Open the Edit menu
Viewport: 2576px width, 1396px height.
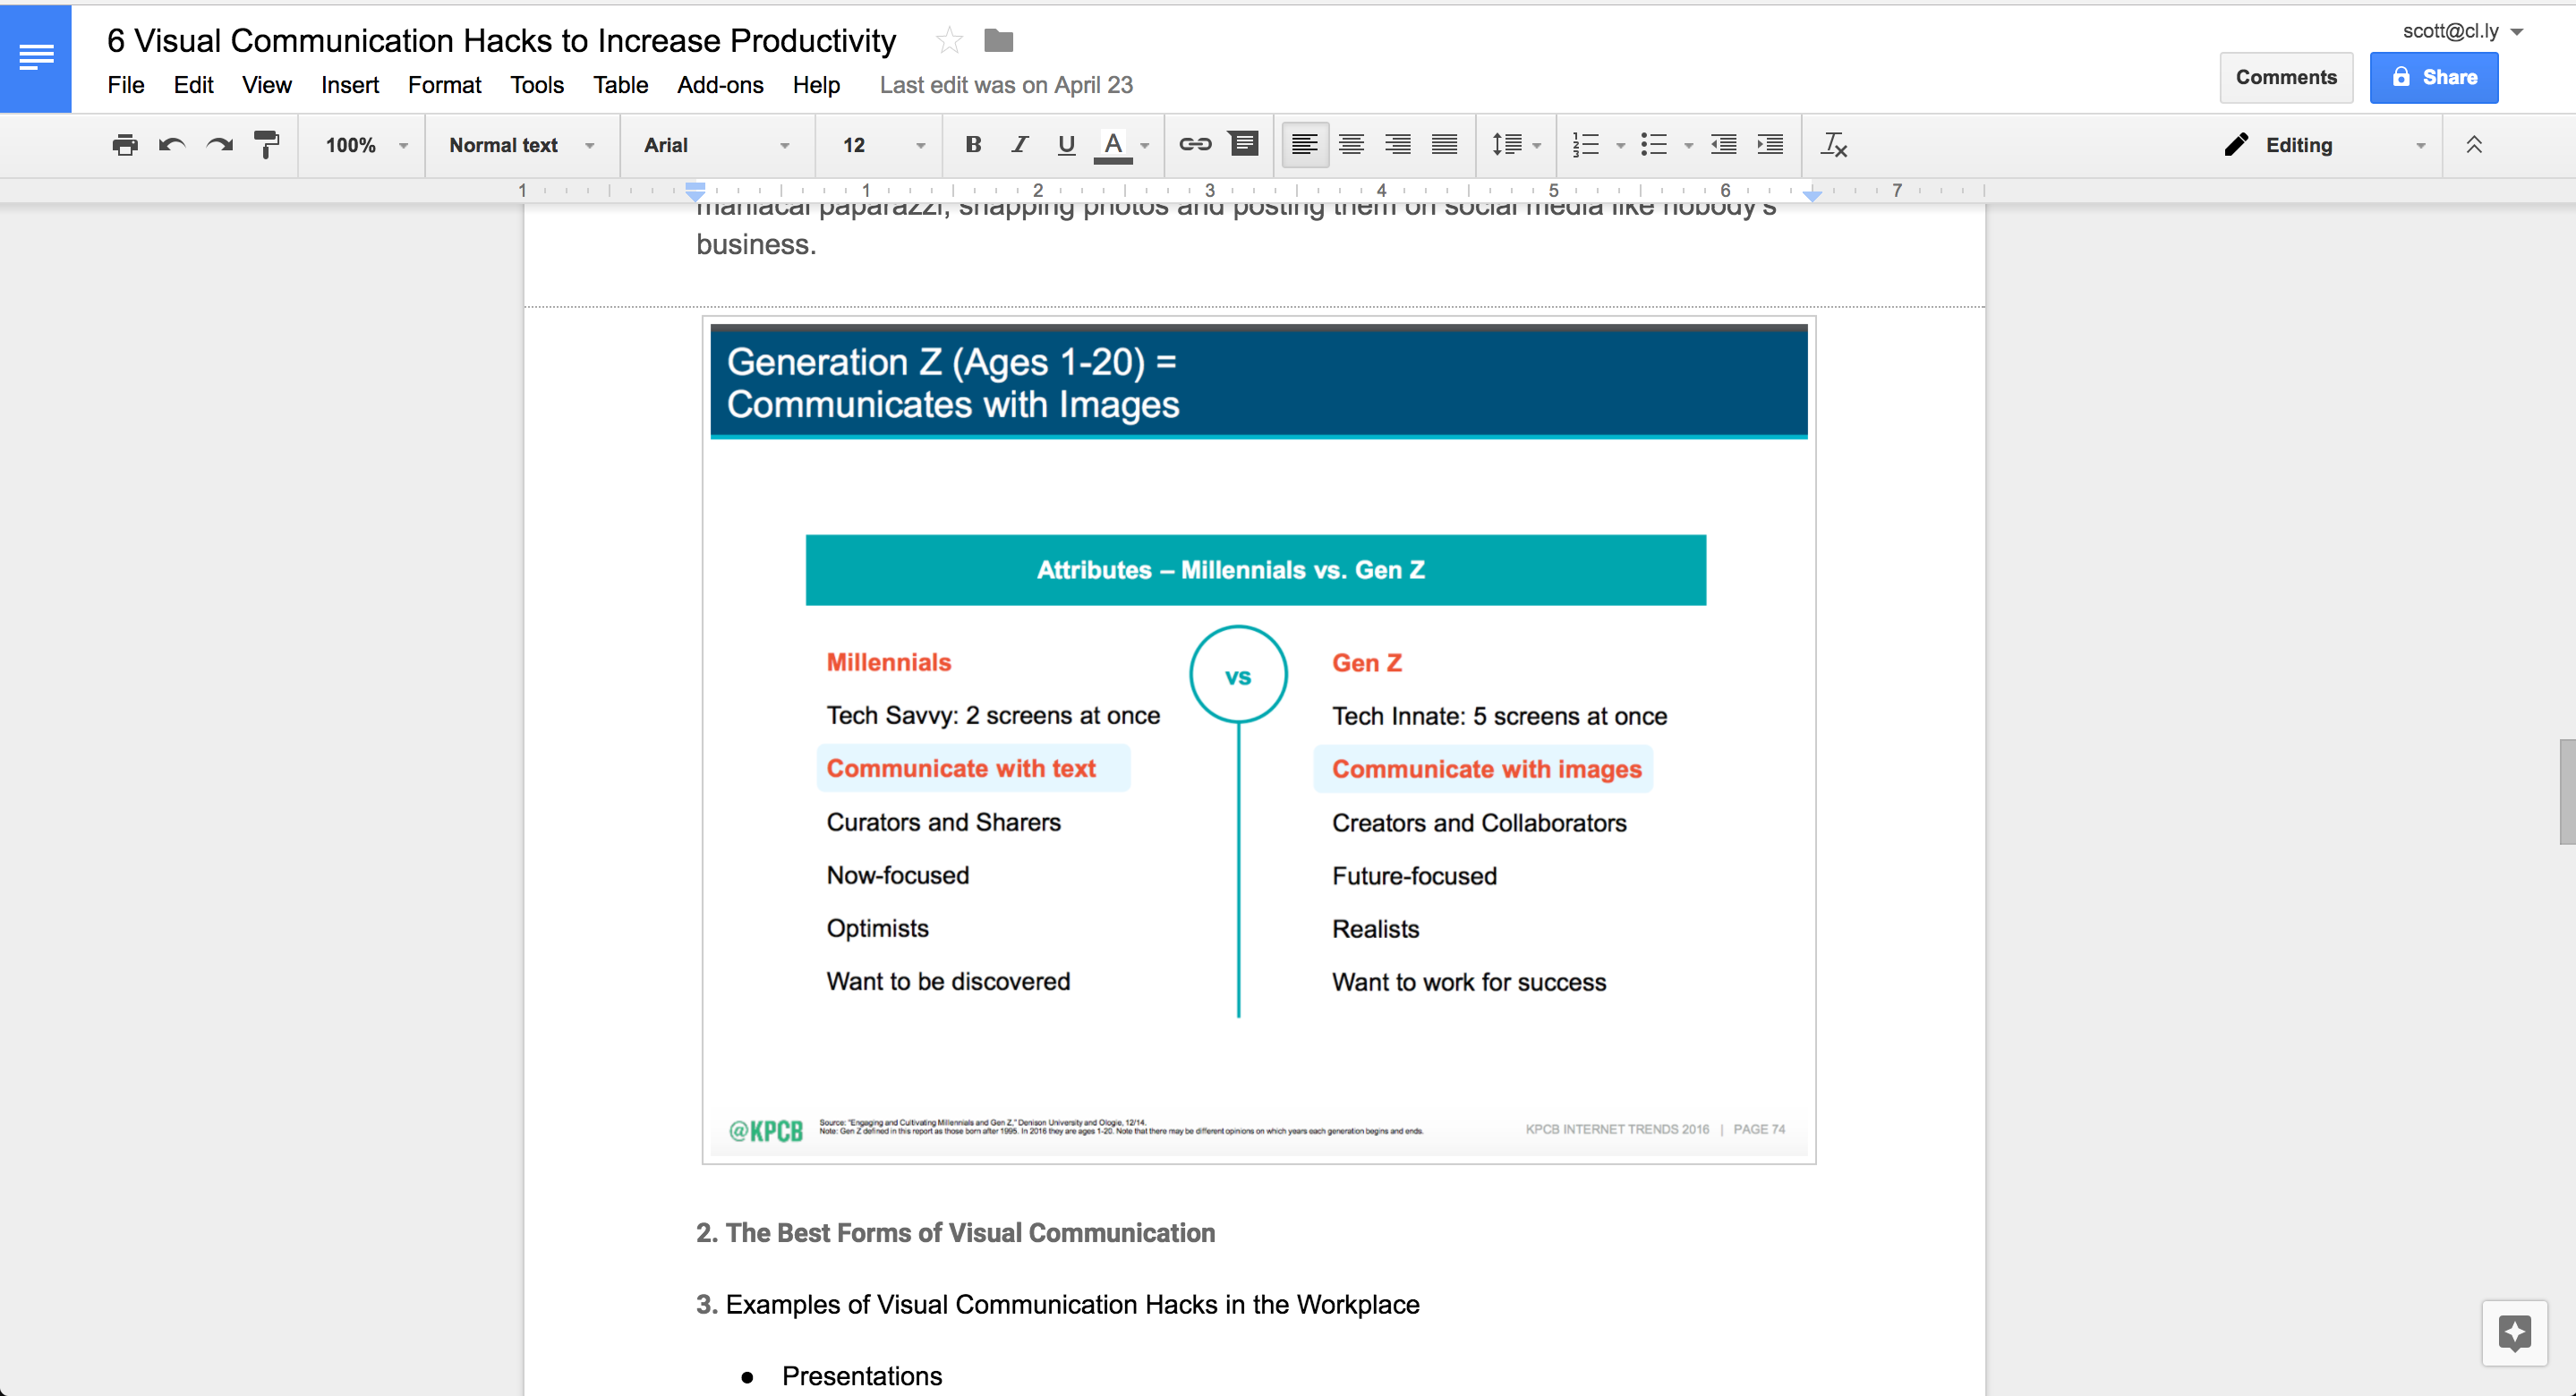(x=193, y=85)
